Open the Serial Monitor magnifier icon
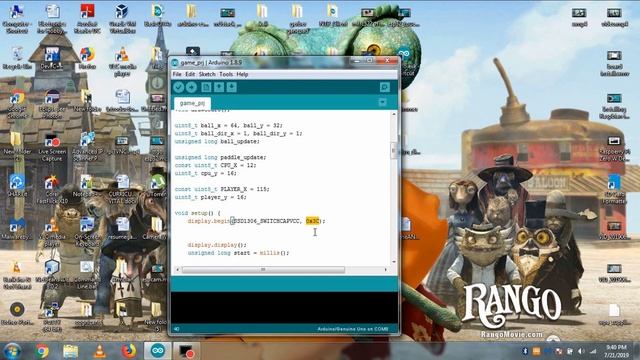 [384, 87]
